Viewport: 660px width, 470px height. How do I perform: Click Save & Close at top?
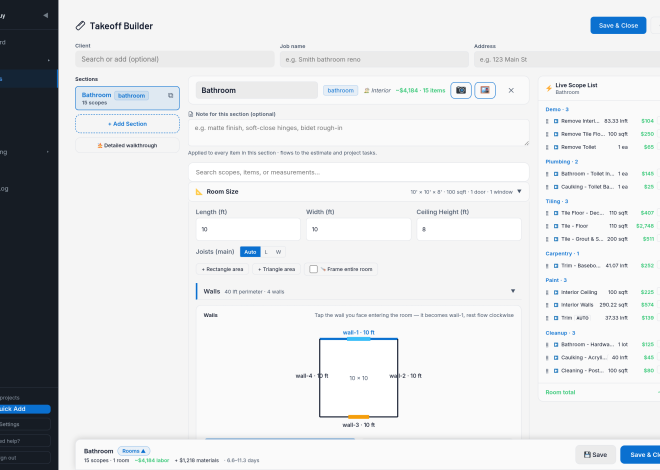coord(618,26)
